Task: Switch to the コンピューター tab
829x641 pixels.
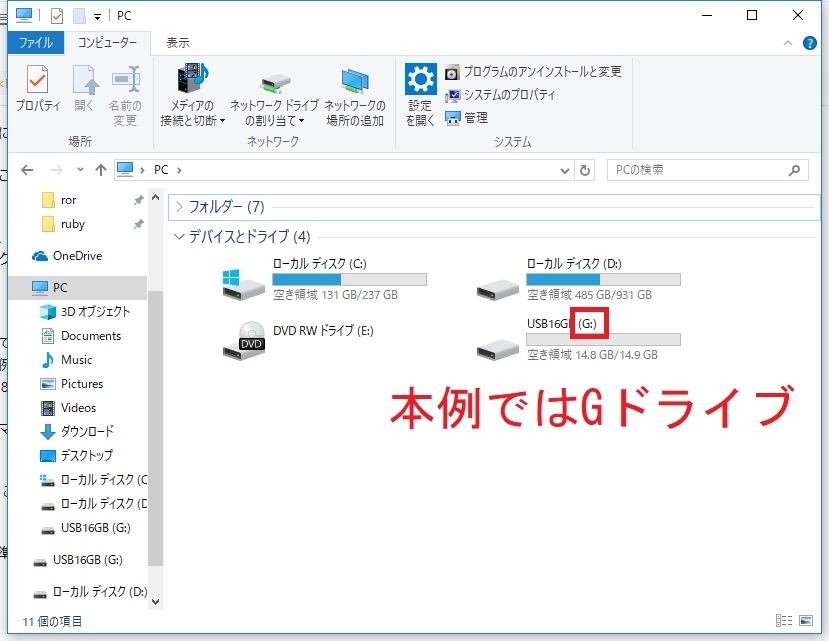Action: pyautogui.click(x=107, y=42)
